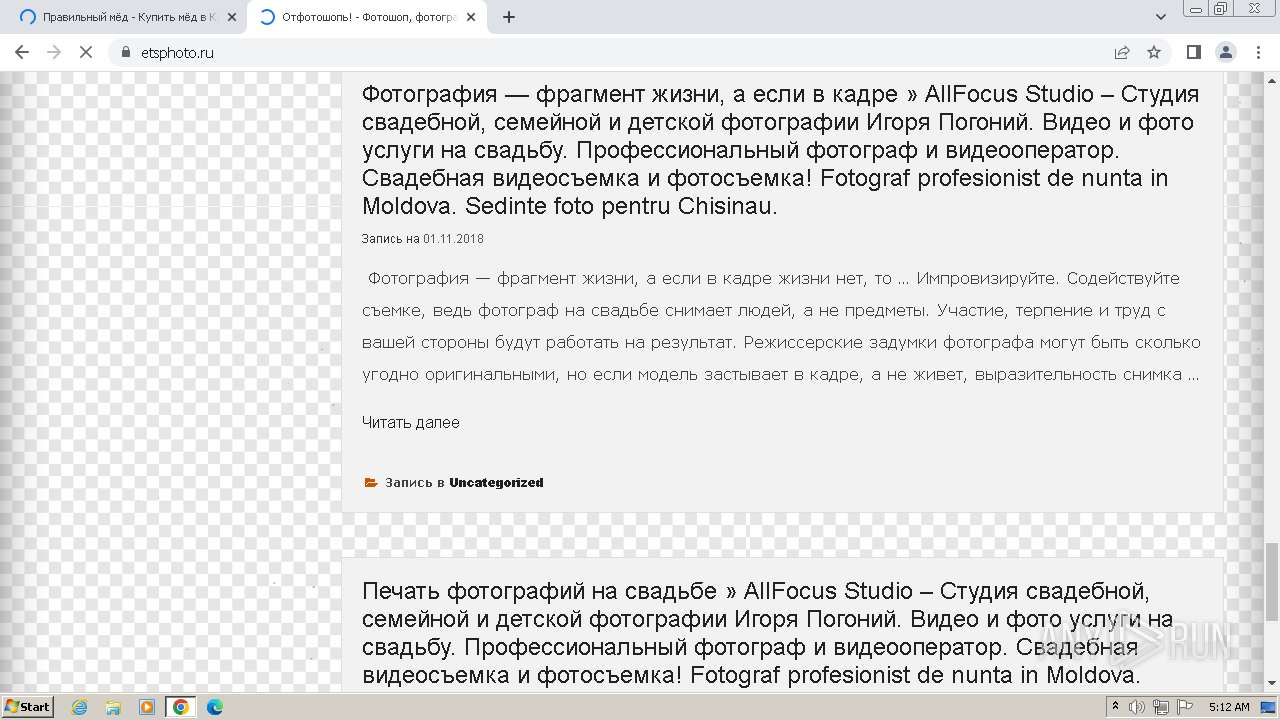Image resolution: width=1280 pixels, height=720 pixels.
Task: Click the page vertical scrollbar thumb
Action: (1272, 581)
